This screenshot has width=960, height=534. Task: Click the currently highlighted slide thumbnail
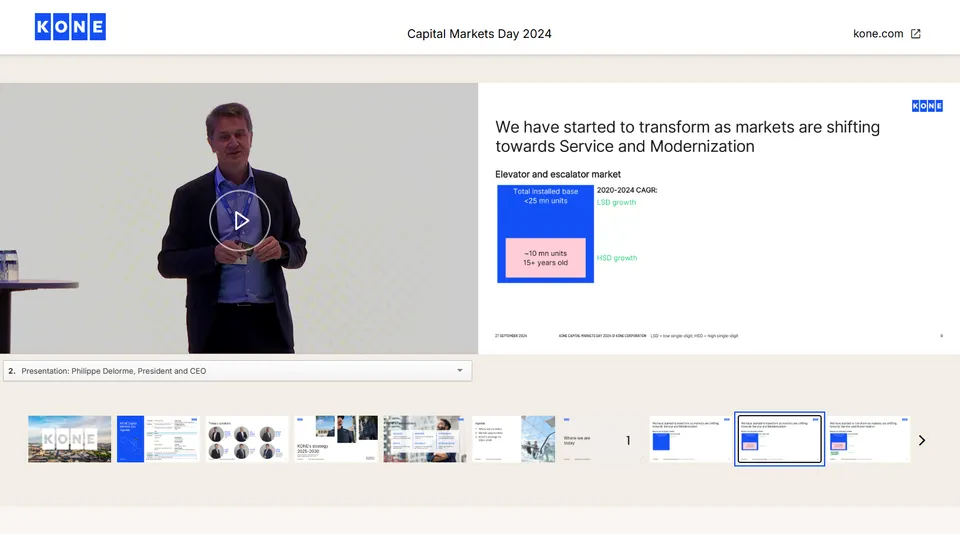coord(779,439)
